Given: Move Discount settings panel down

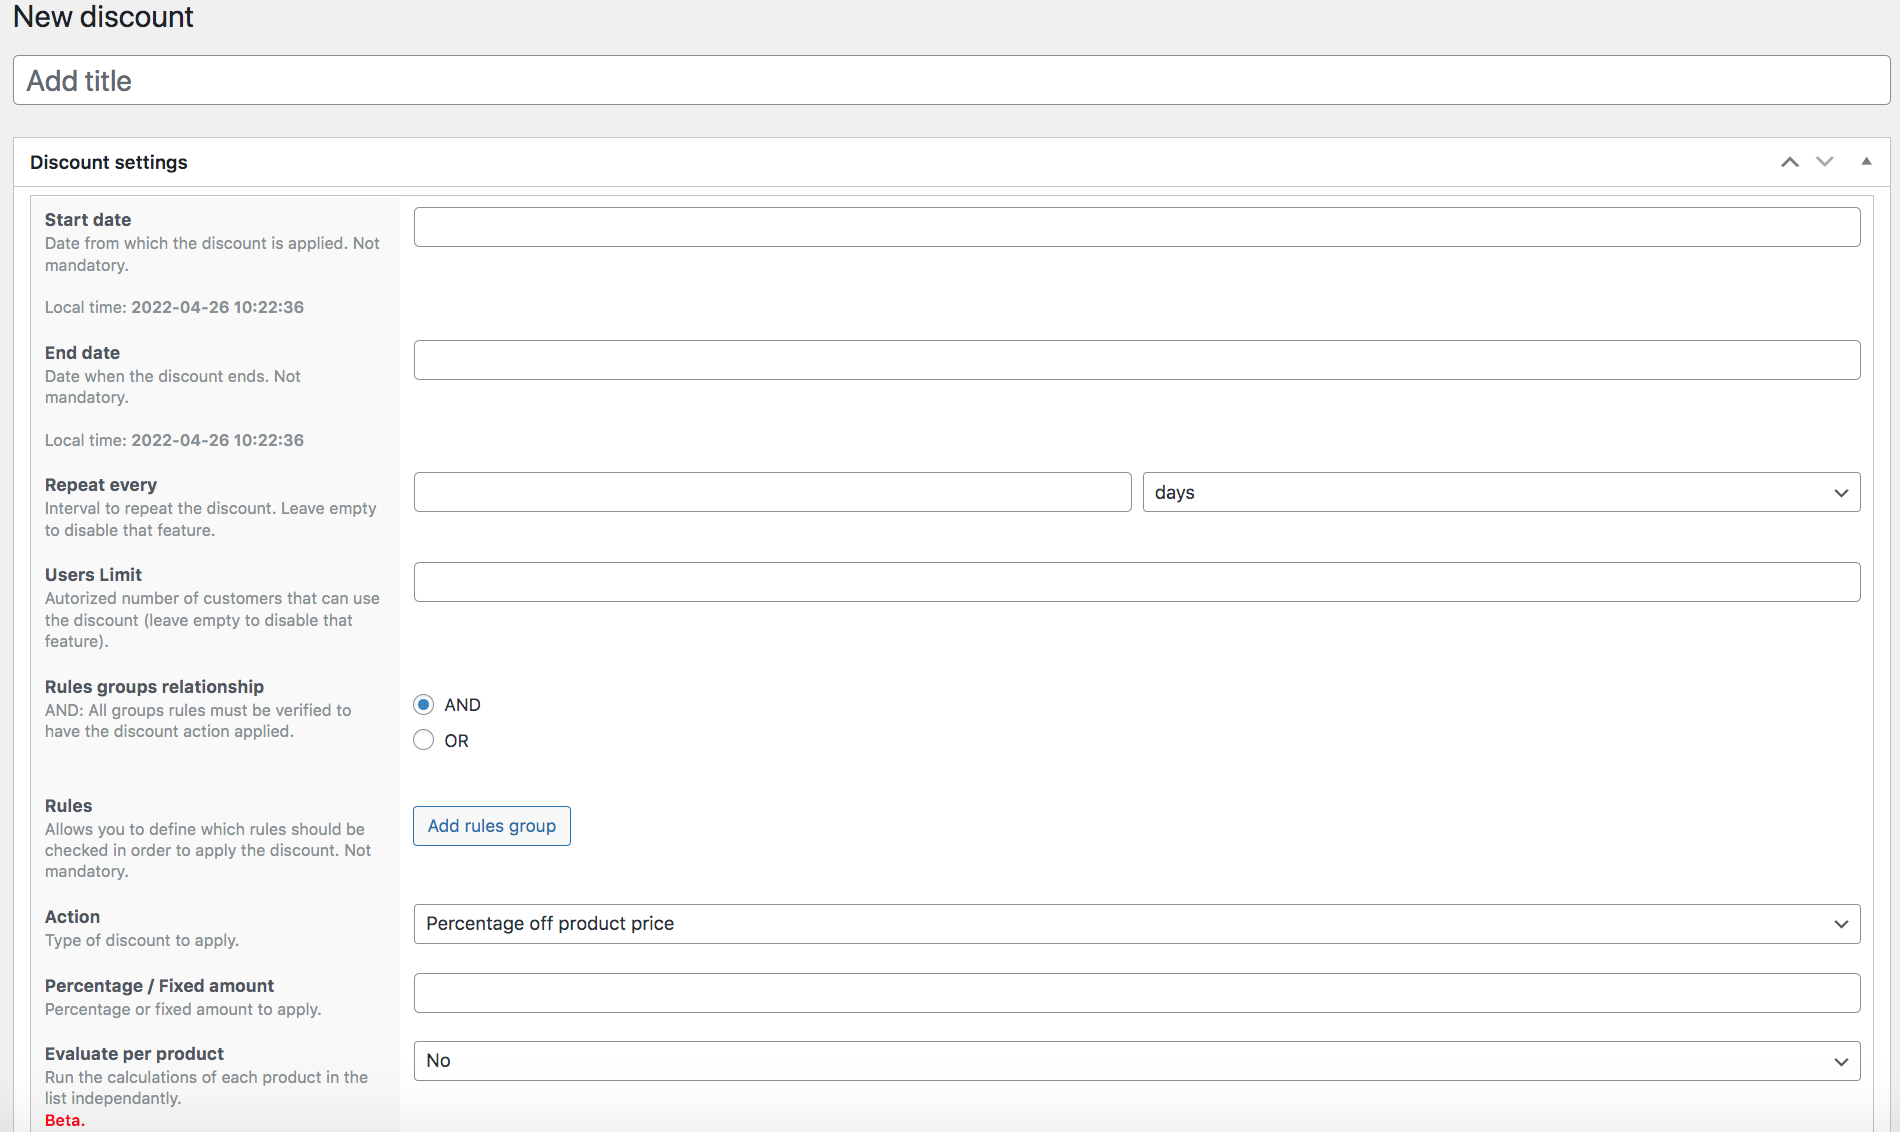Looking at the screenshot, I should tap(1825, 162).
